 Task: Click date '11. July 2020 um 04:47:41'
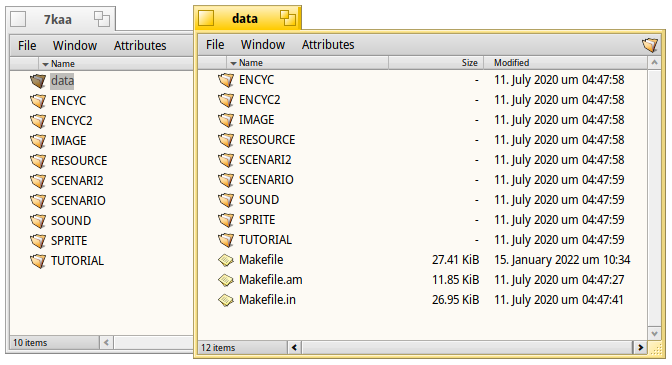pyautogui.click(x=558, y=300)
